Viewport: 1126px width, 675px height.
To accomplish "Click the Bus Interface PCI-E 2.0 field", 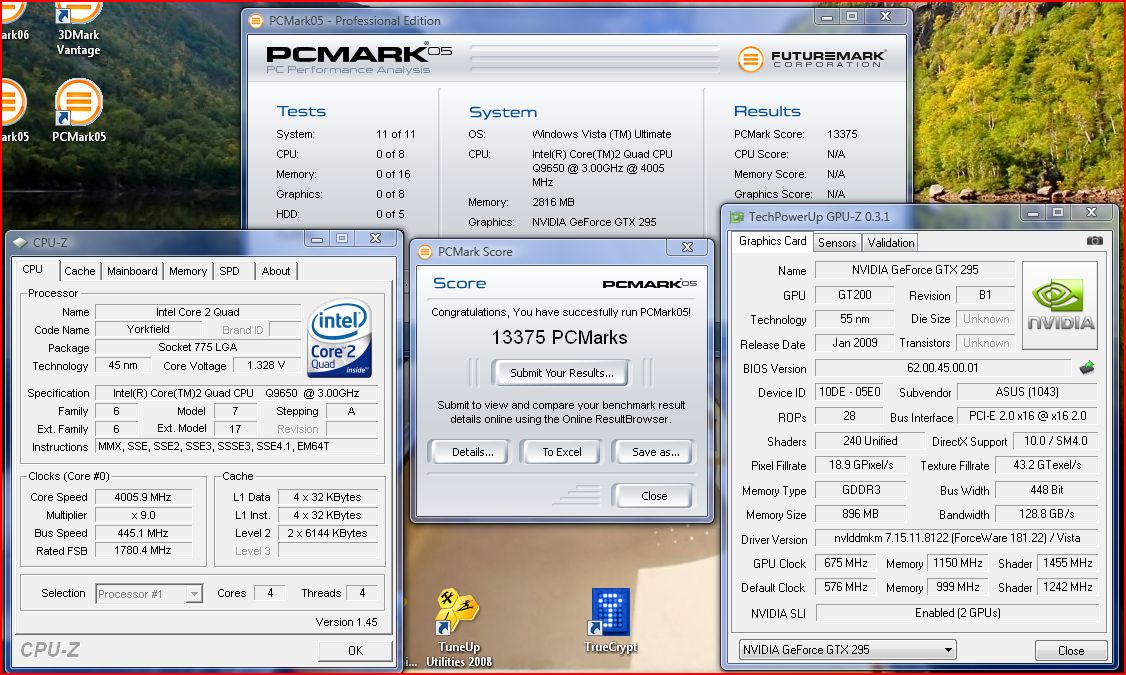I will click(1027, 416).
